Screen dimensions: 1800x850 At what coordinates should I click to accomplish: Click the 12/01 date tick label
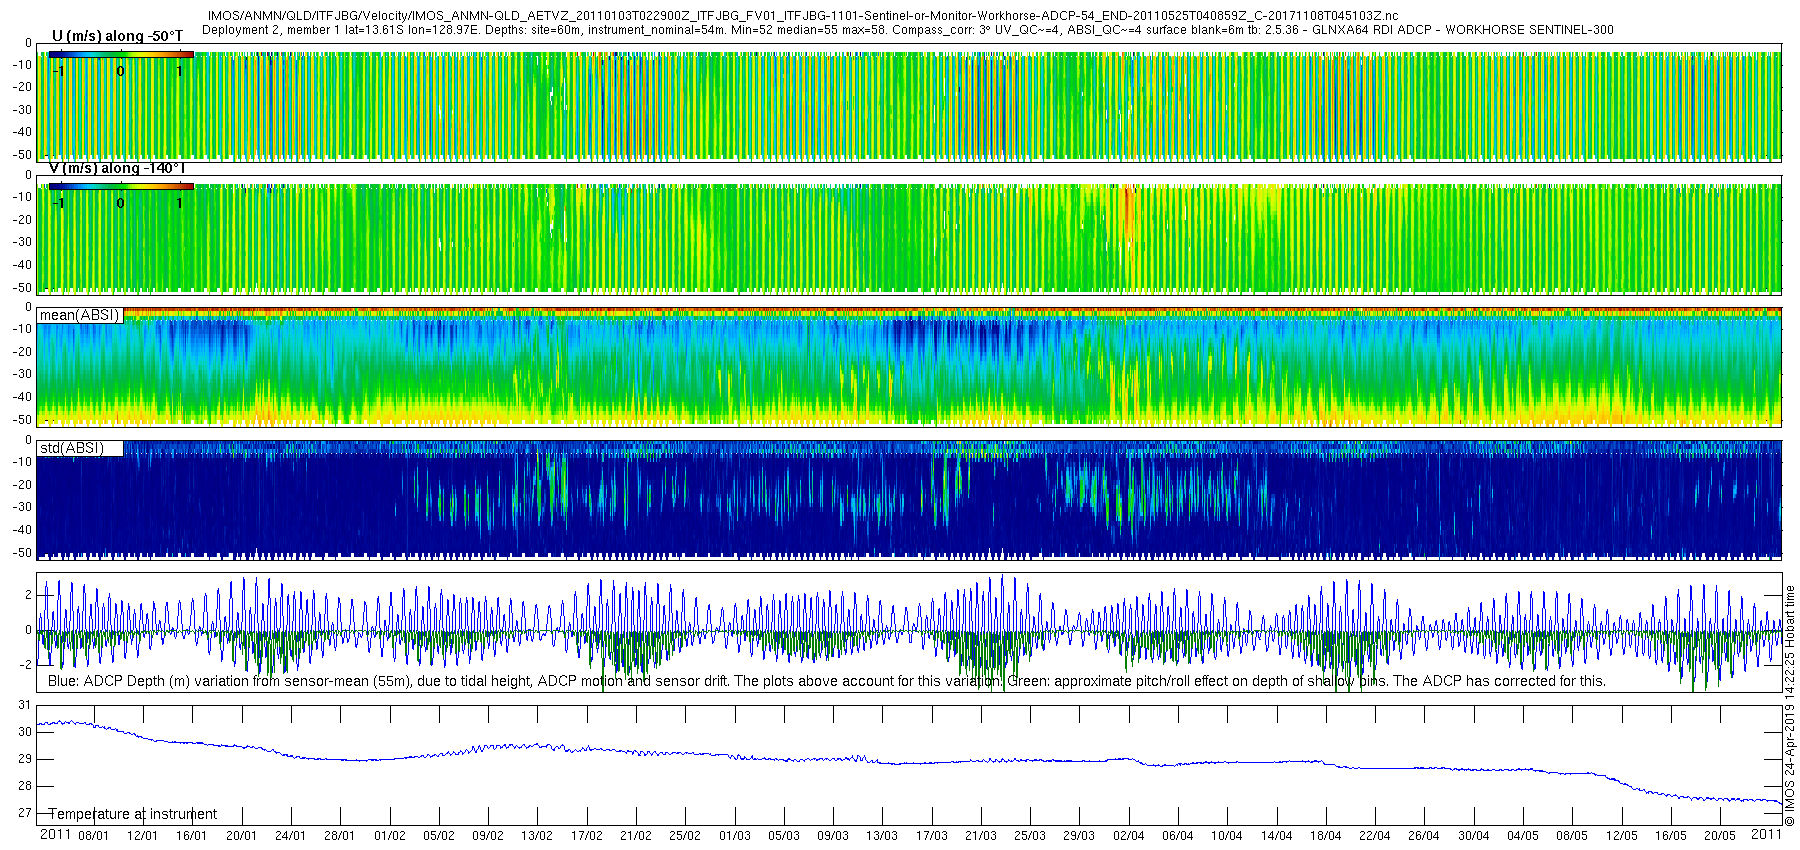click(x=143, y=836)
